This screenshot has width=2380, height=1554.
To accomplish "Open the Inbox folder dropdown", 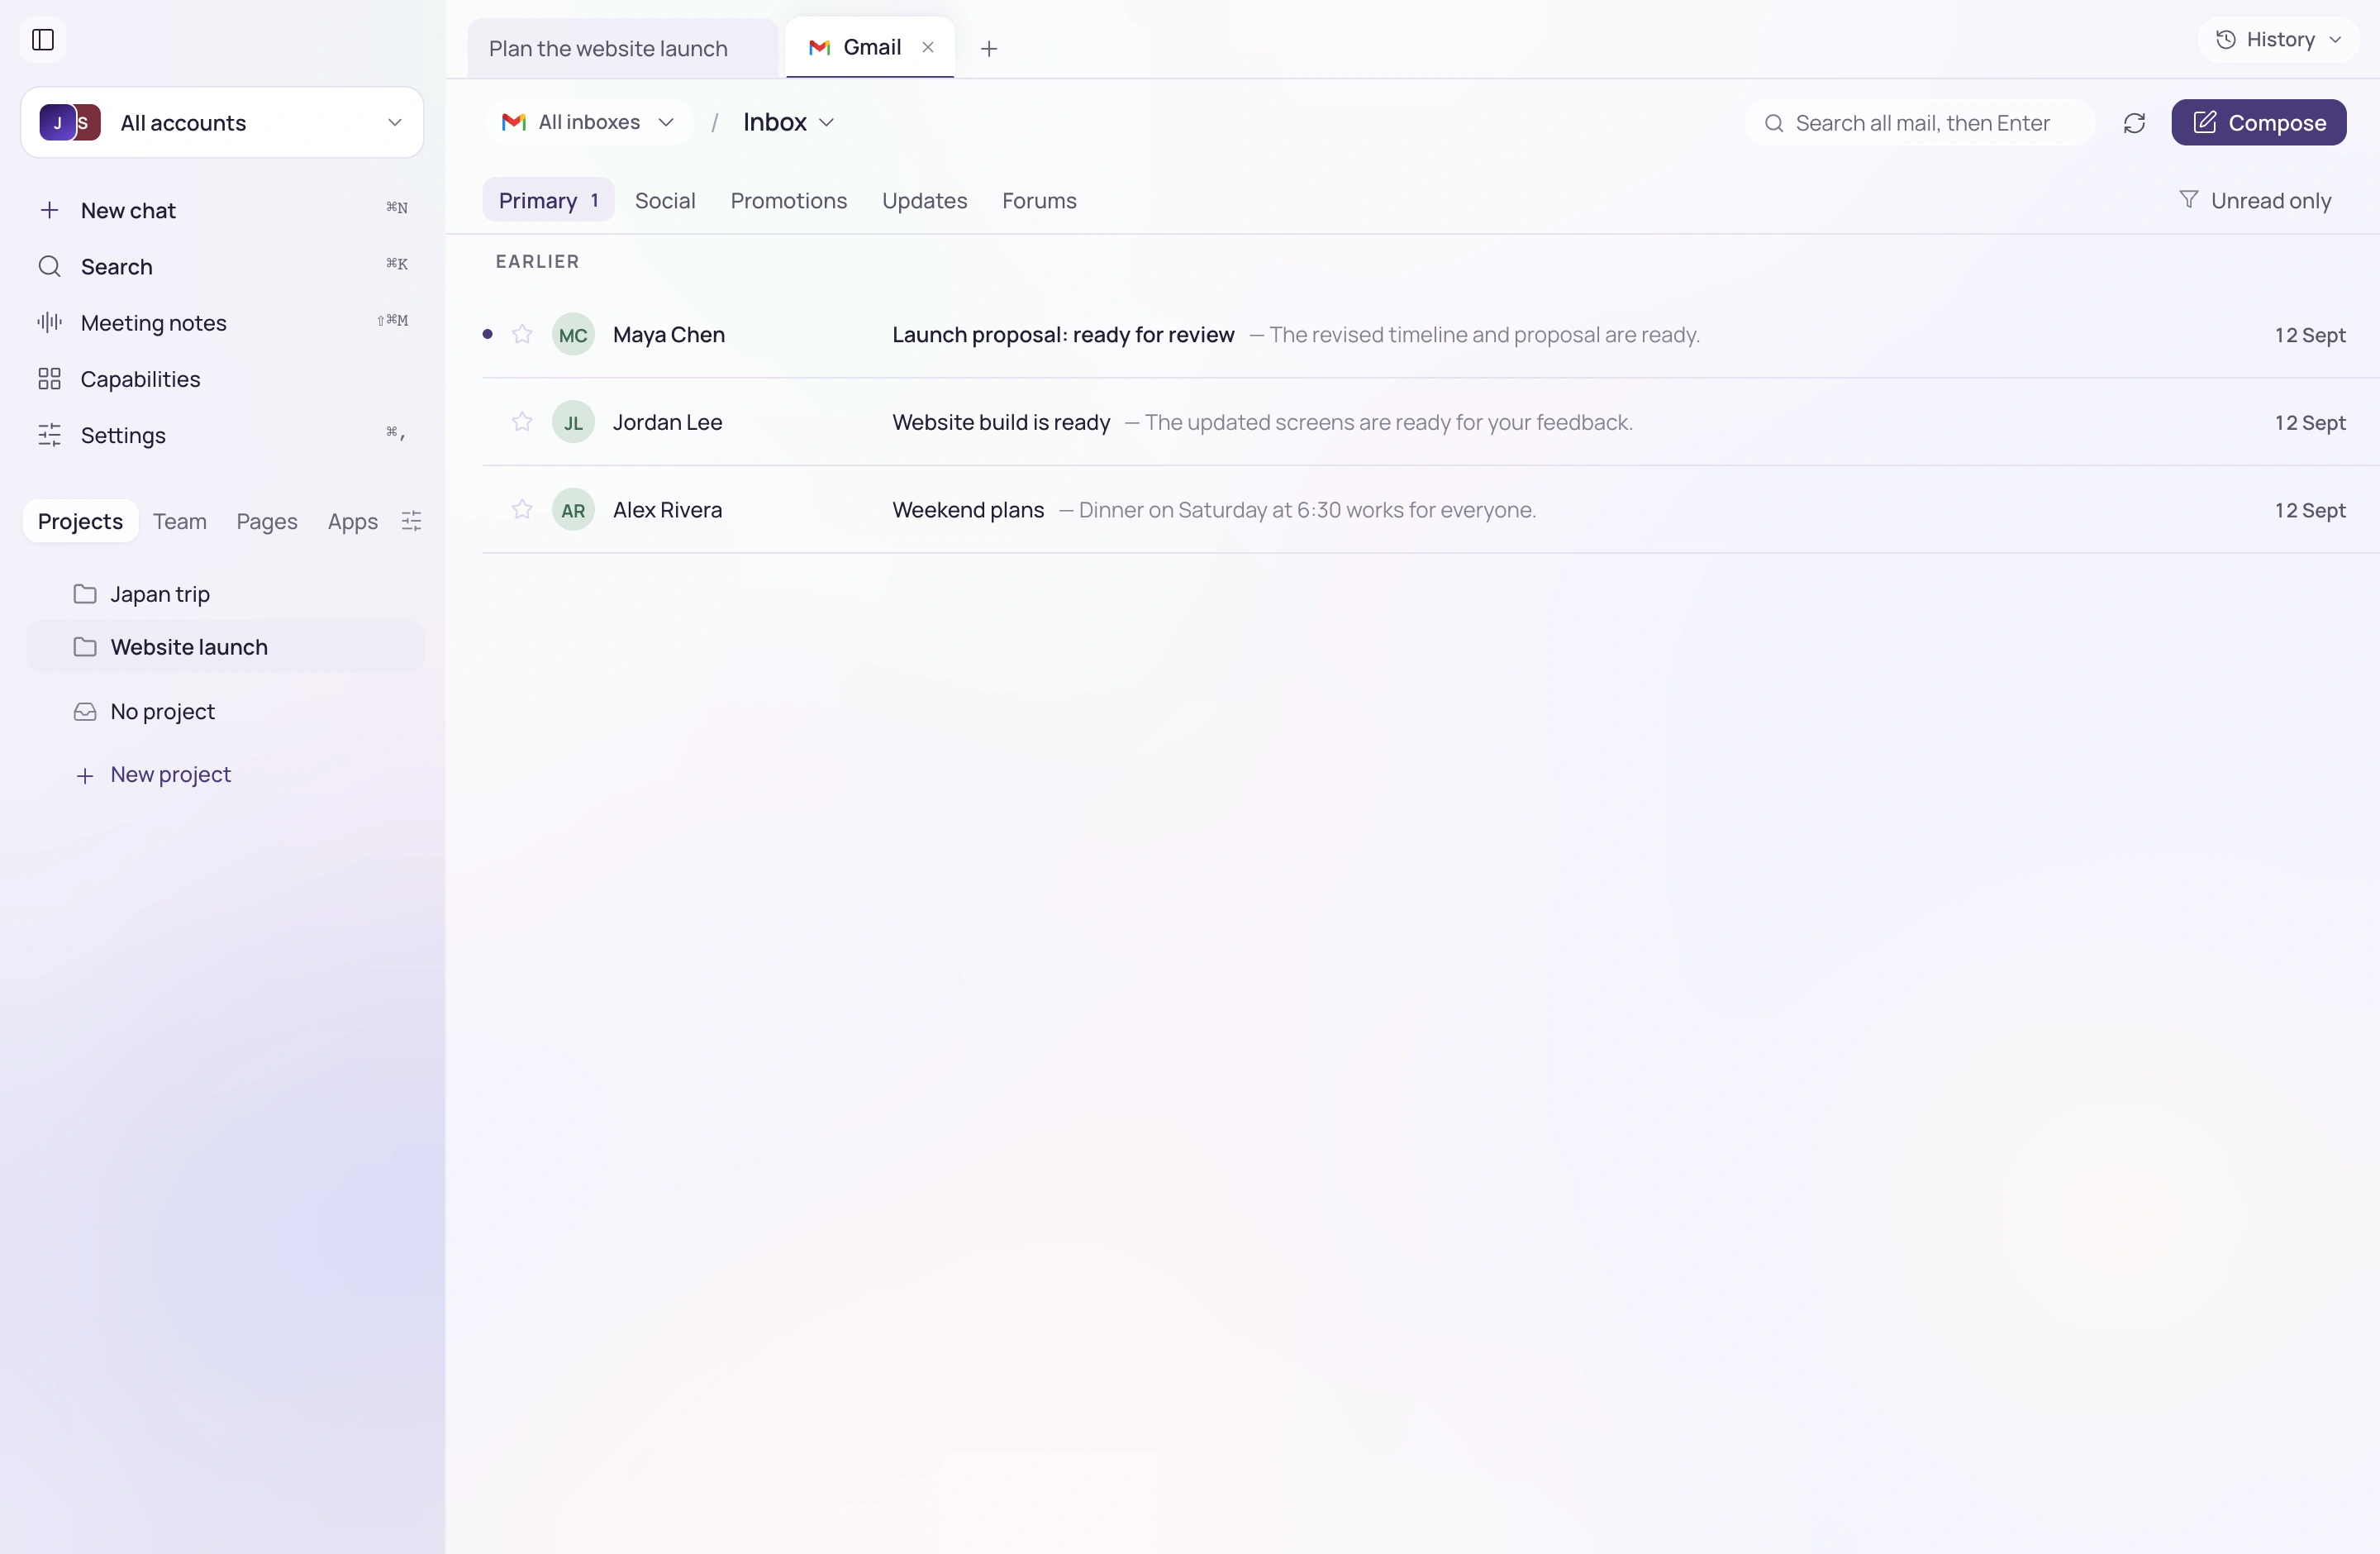I will pos(789,122).
